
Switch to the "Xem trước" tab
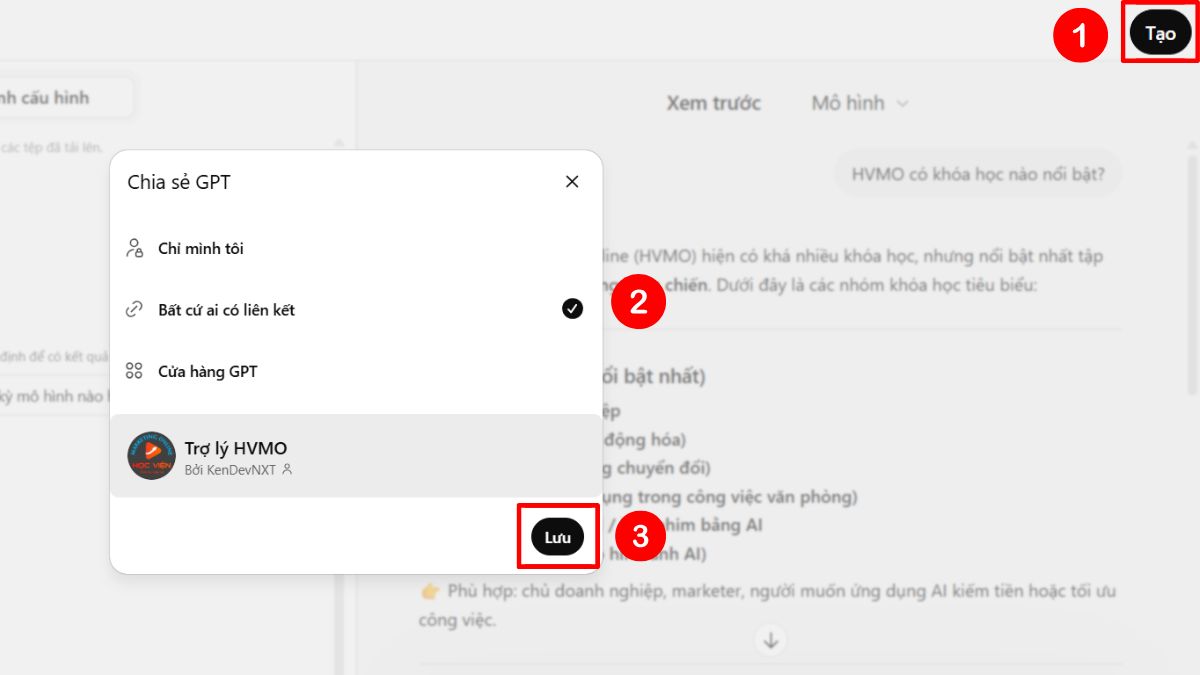(x=714, y=103)
